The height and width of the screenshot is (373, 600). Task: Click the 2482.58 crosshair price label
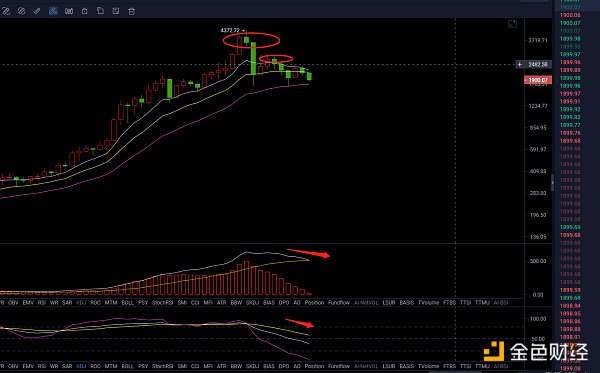[538, 64]
